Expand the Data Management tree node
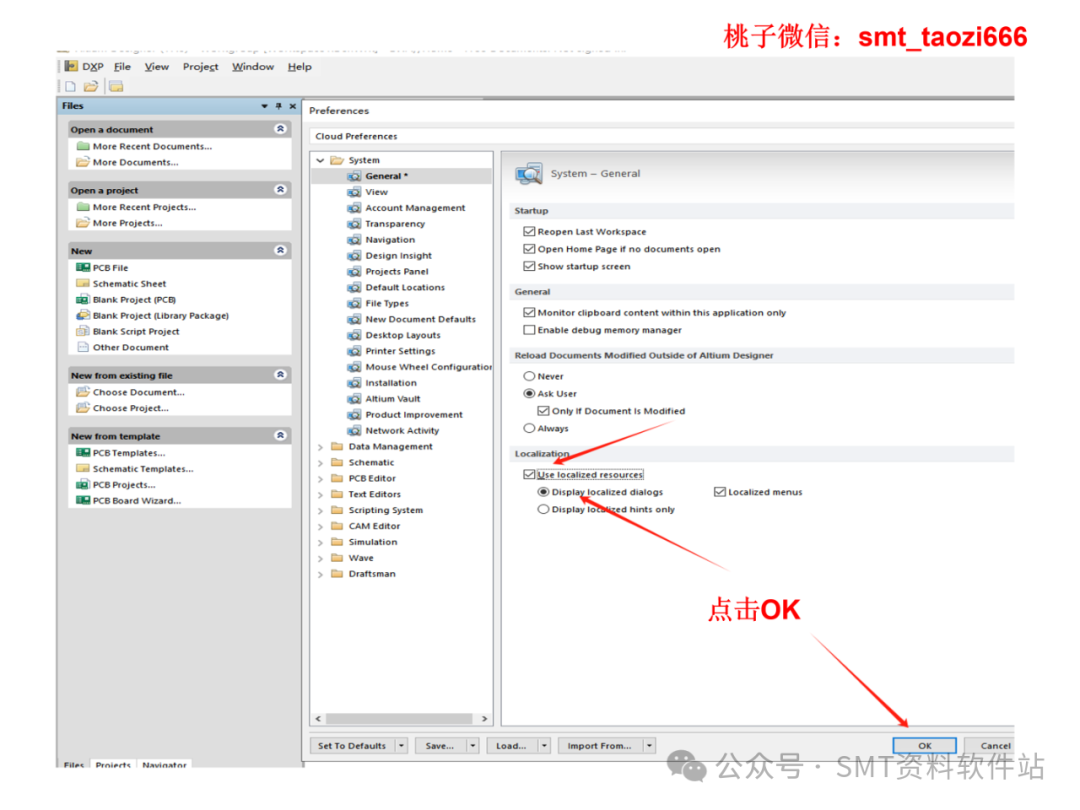Screen dimensions: 1080x810 [x=320, y=446]
